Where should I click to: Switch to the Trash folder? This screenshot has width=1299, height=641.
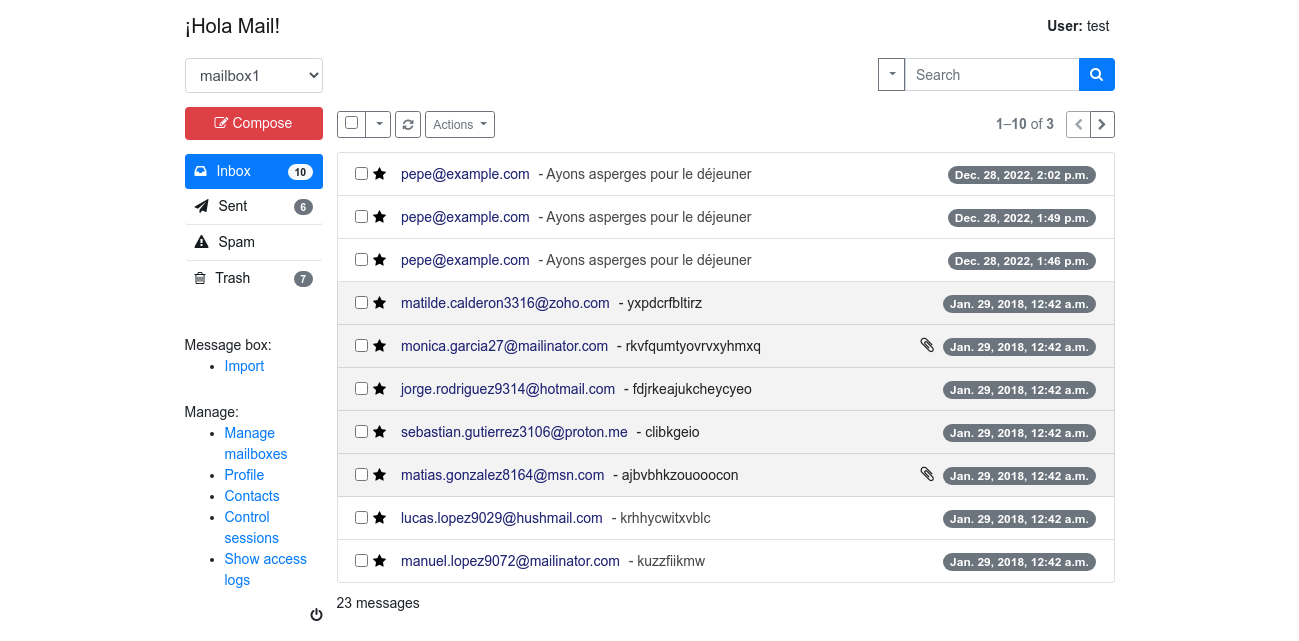[x=232, y=278]
